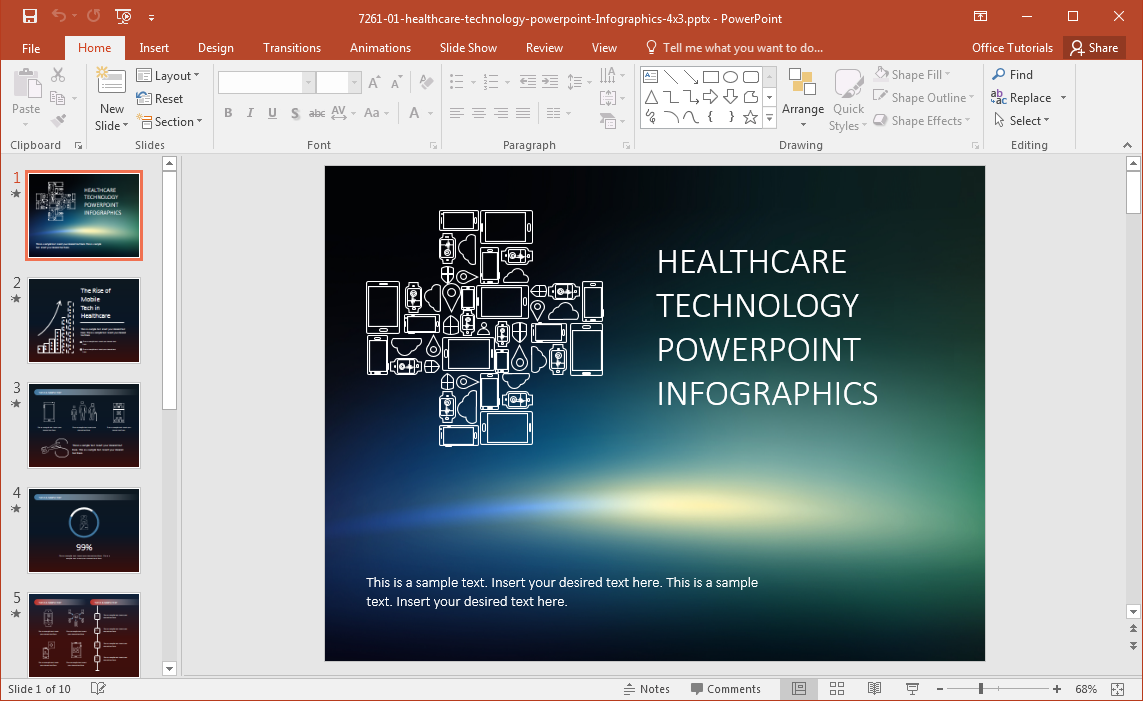Viewport: 1143px width, 701px height.
Task: Click the Reset slide button
Action: click(x=160, y=98)
